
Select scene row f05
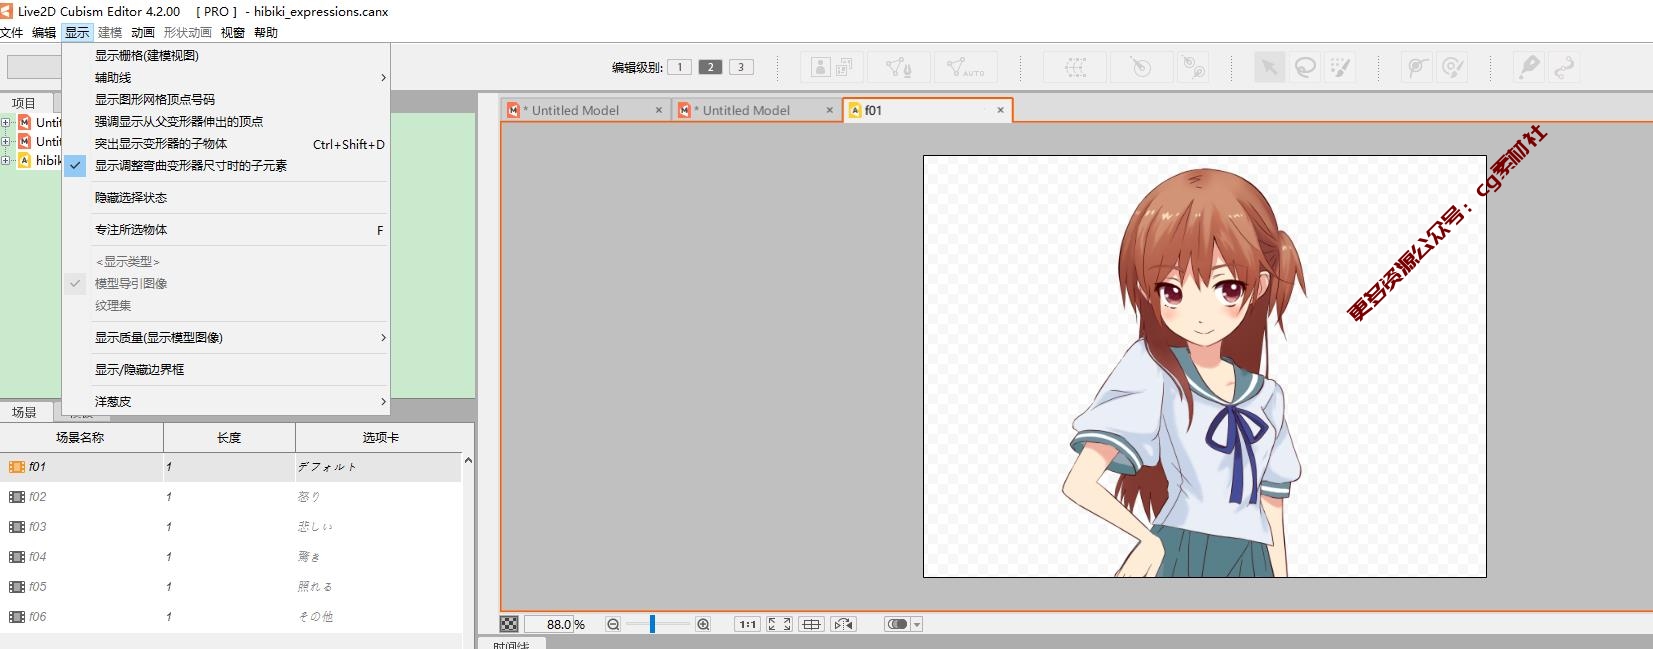coord(231,587)
